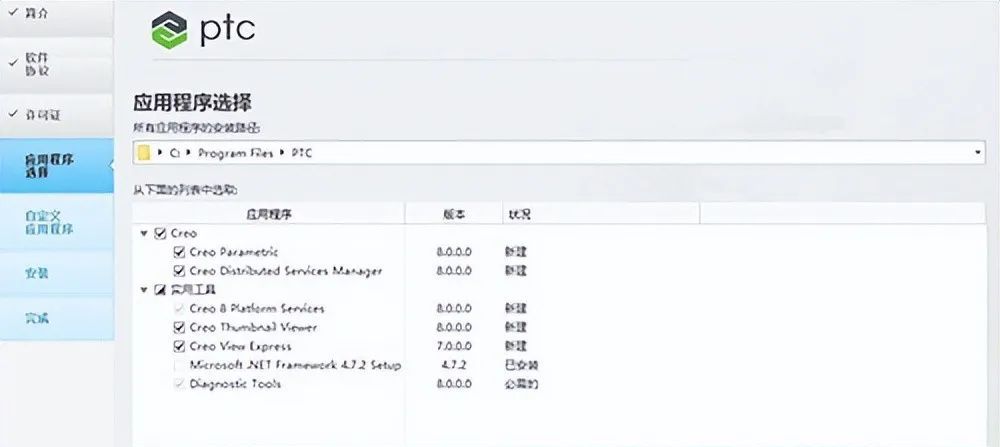Click the arrow before Program Files in path
The image size is (1000, 447).
(189, 153)
